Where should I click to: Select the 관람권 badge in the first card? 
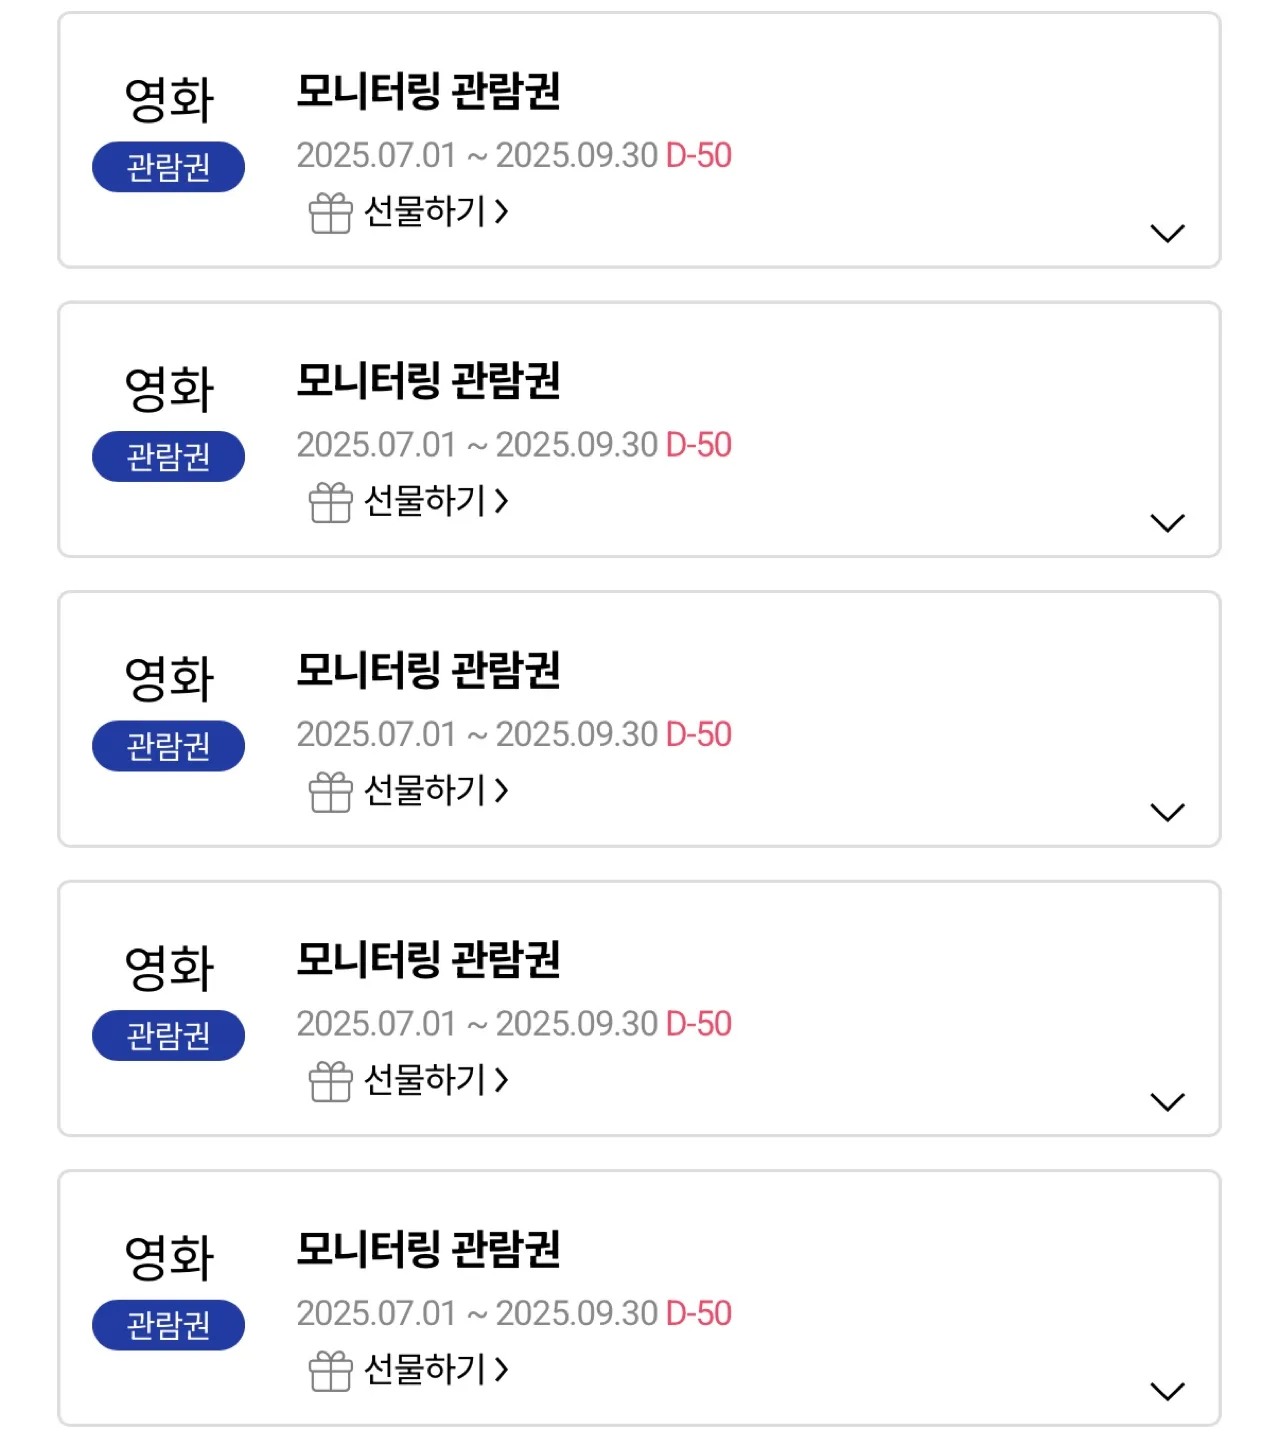click(x=168, y=167)
